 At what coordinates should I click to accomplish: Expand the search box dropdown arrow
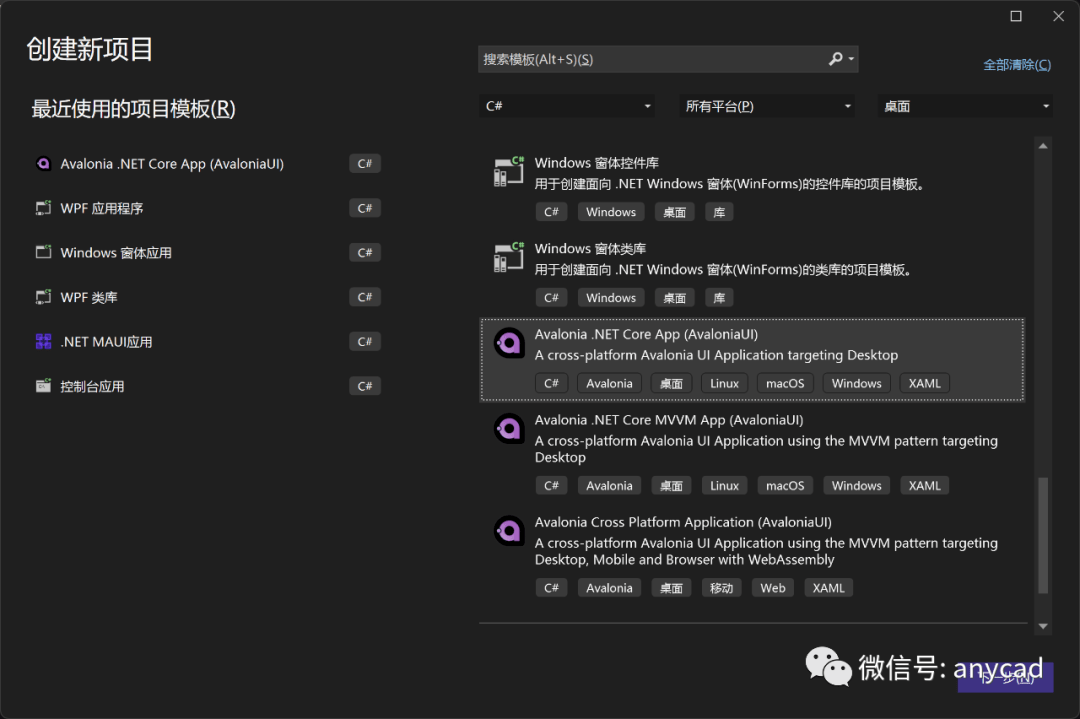click(x=852, y=59)
